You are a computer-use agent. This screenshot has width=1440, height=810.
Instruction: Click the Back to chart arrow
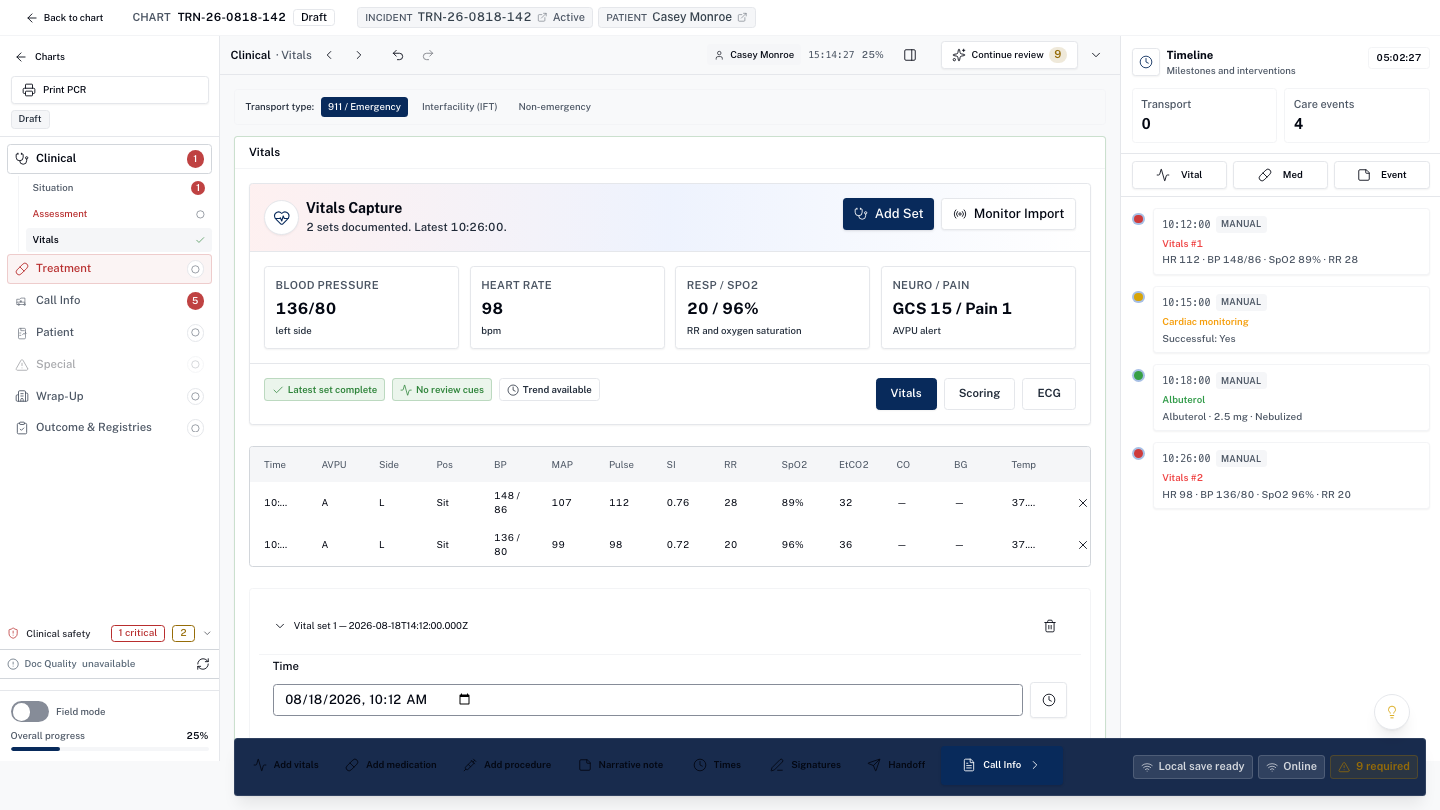click(x=32, y=18)
